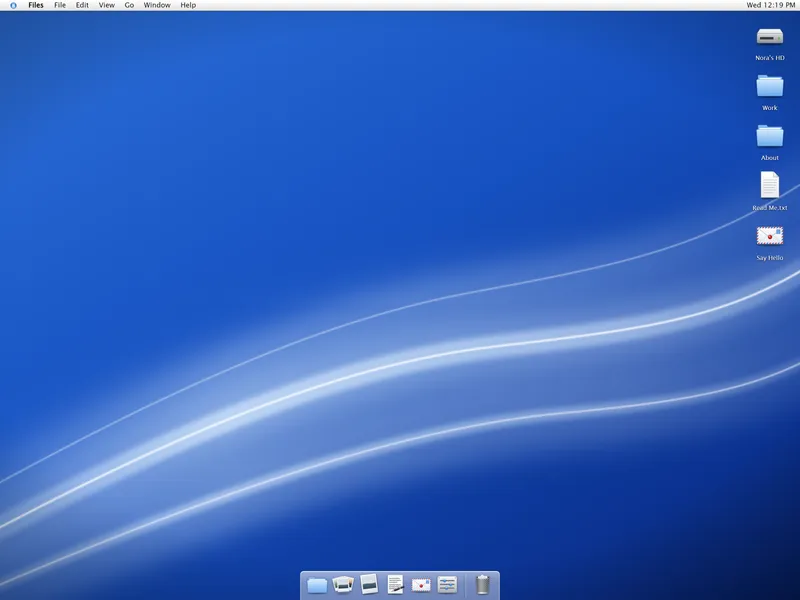Open the text editor document-with-pen dock icon
The width and height of the screenshot is (800, 600).
395,584
